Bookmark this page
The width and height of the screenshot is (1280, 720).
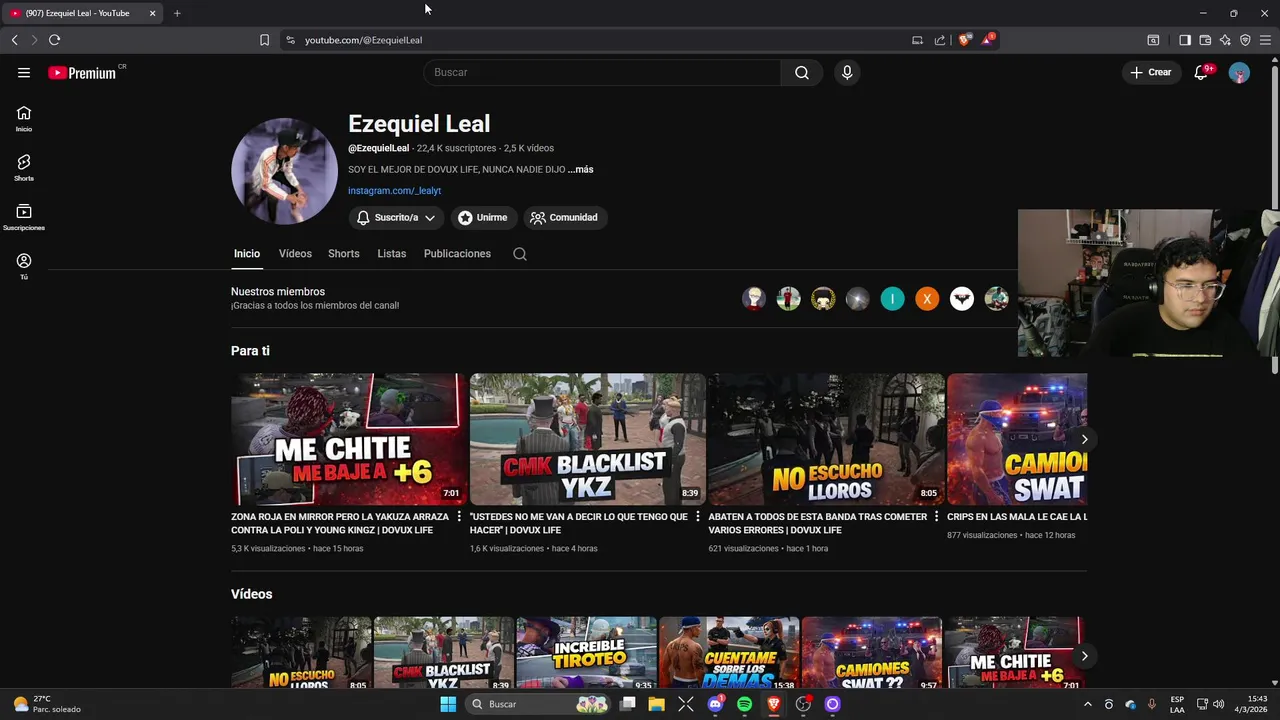pos(264,40)
